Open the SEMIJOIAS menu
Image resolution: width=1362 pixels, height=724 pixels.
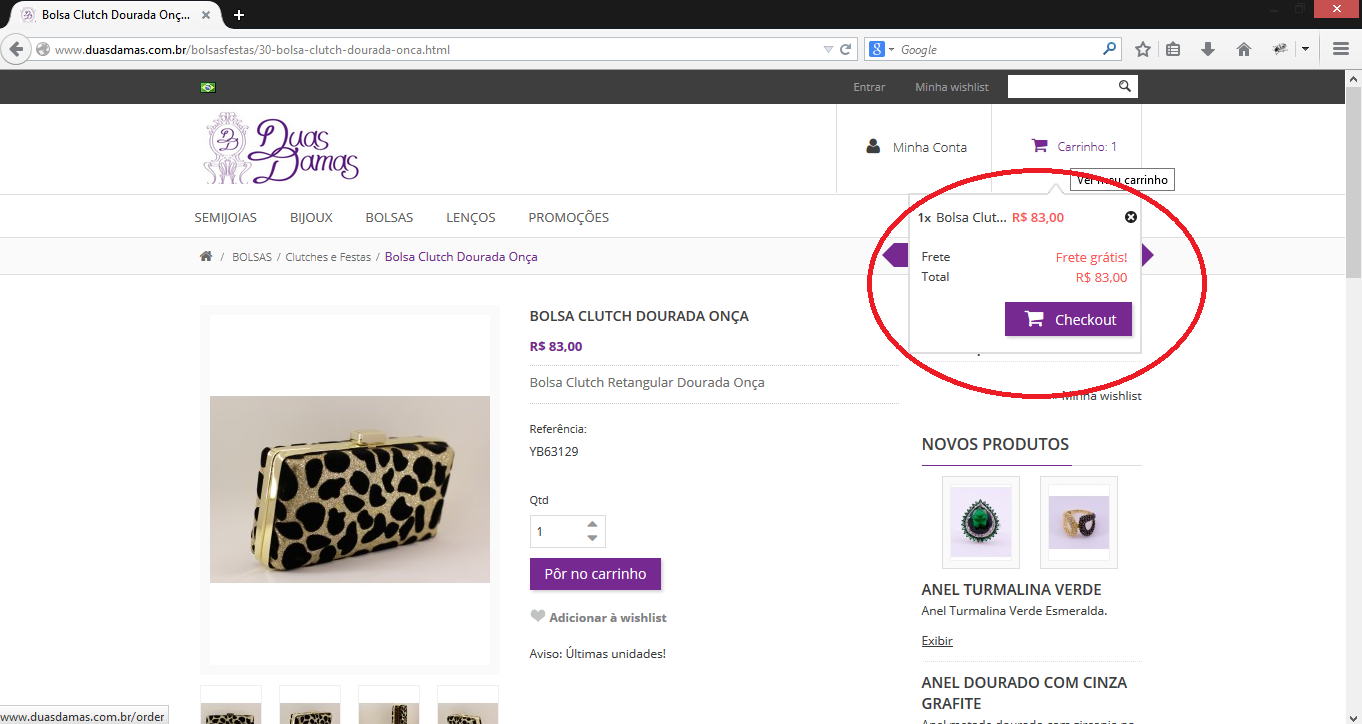click(x=225, y=217)
